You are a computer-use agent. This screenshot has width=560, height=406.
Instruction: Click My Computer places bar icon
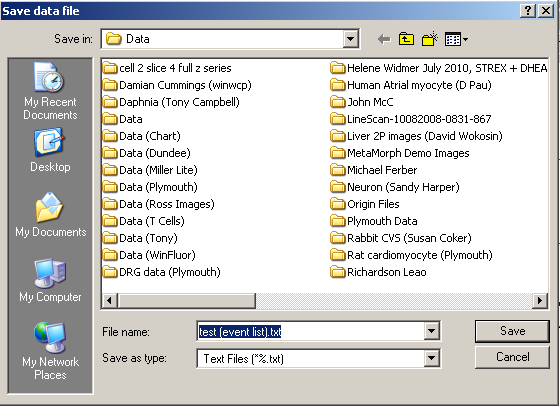pyautogui.click(x=50, y=280)
